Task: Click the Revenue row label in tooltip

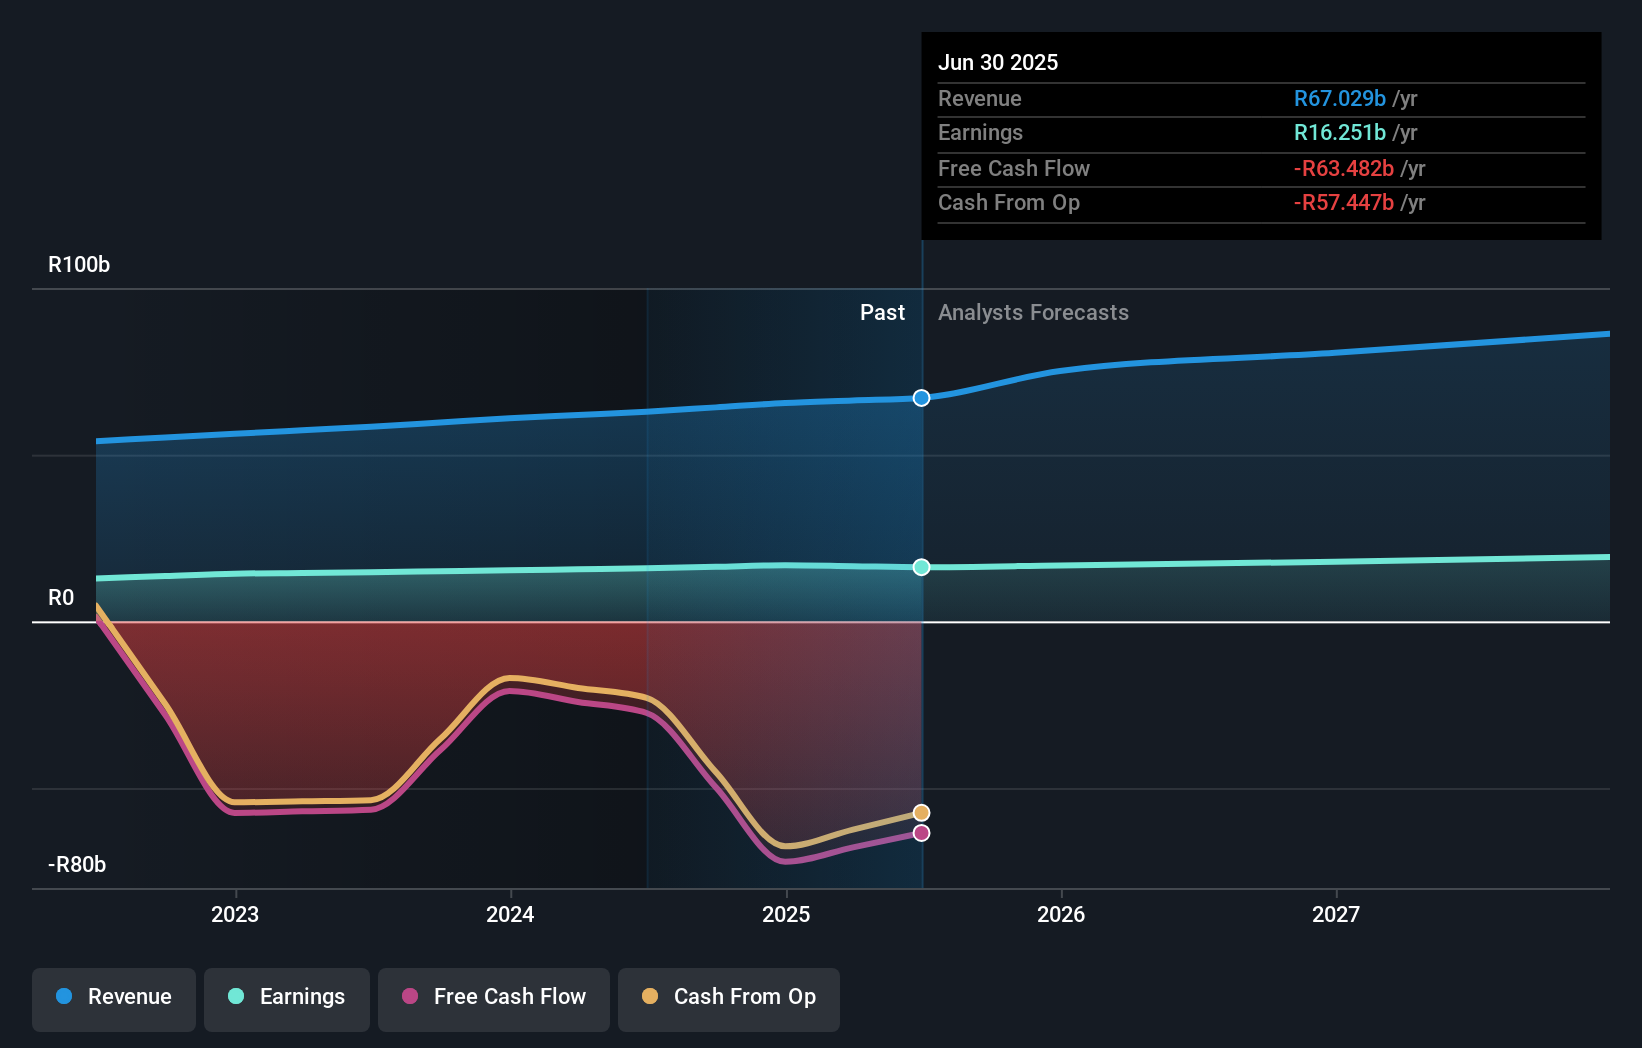Action: (x=980, y=99)
